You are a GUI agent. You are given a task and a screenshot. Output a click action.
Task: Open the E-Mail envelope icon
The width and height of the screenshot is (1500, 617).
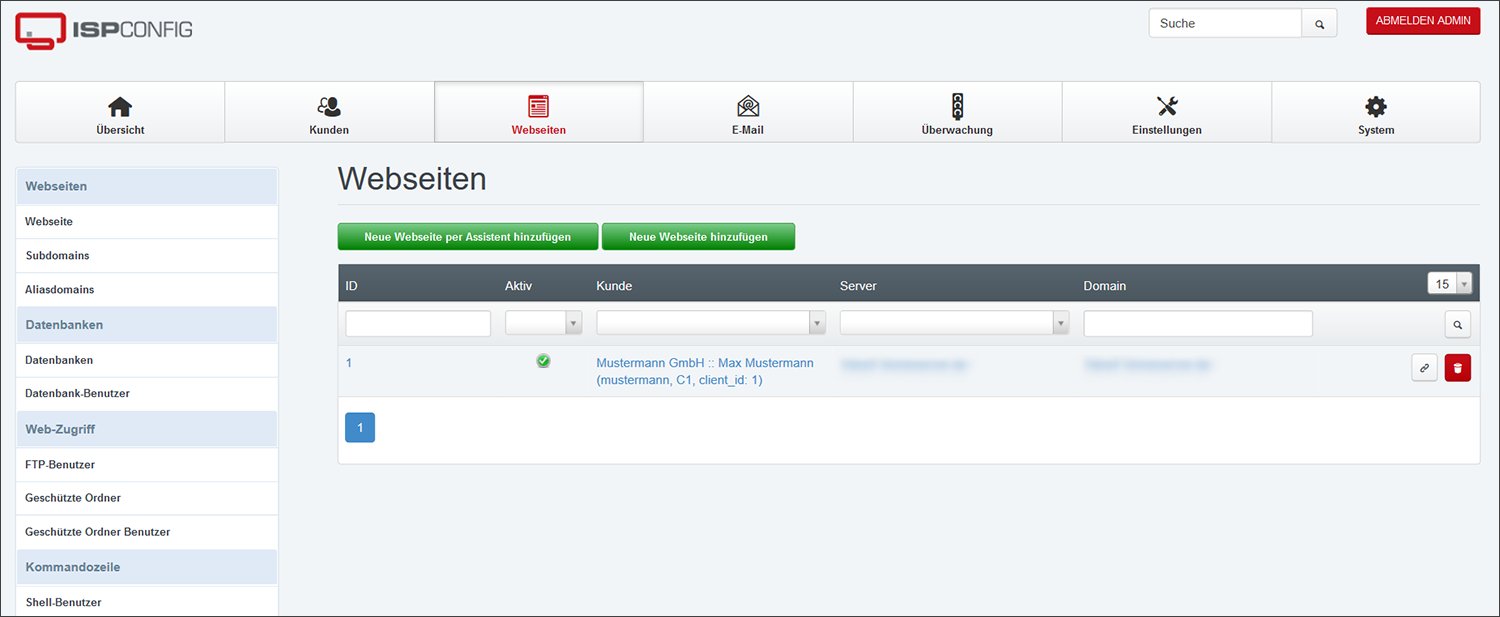tap(748, 107)
